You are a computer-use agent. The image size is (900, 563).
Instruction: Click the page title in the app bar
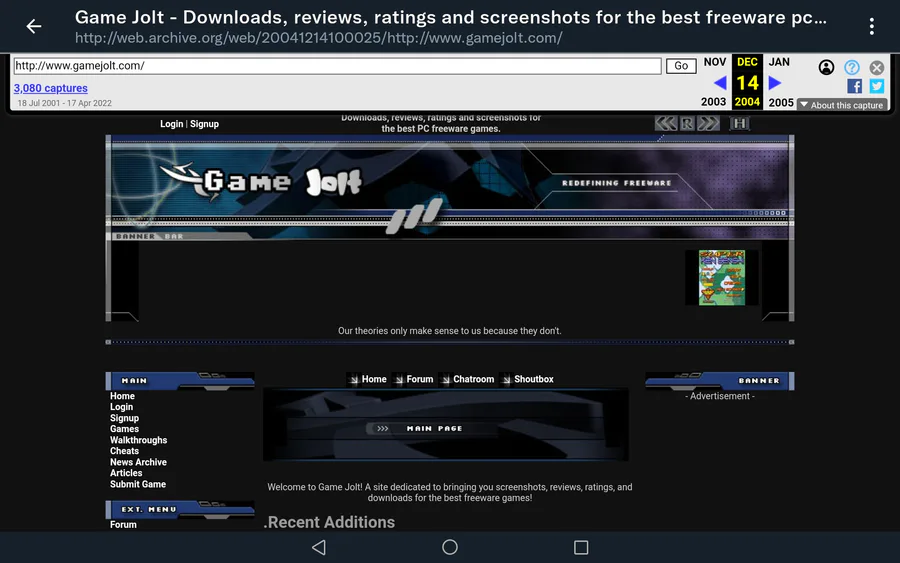[451, 17]
